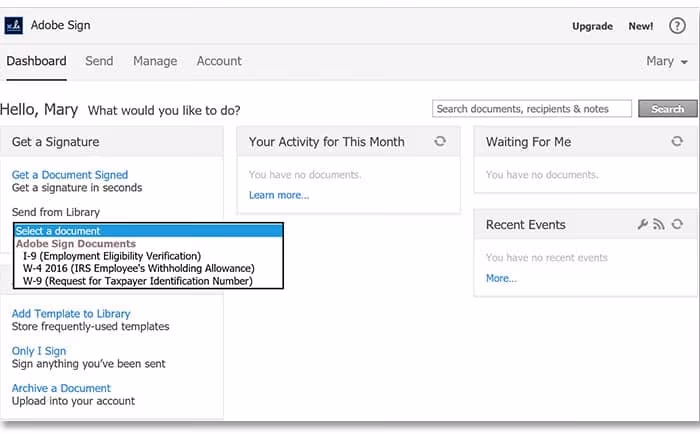Refresh Your Activity for This Month panel

pos(440,142)
